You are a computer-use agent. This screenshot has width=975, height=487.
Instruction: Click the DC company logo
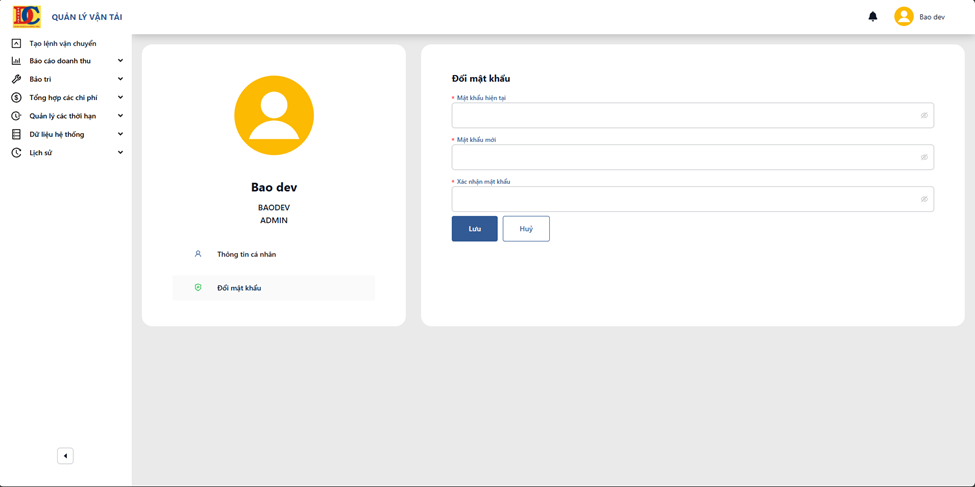point(27,17)
